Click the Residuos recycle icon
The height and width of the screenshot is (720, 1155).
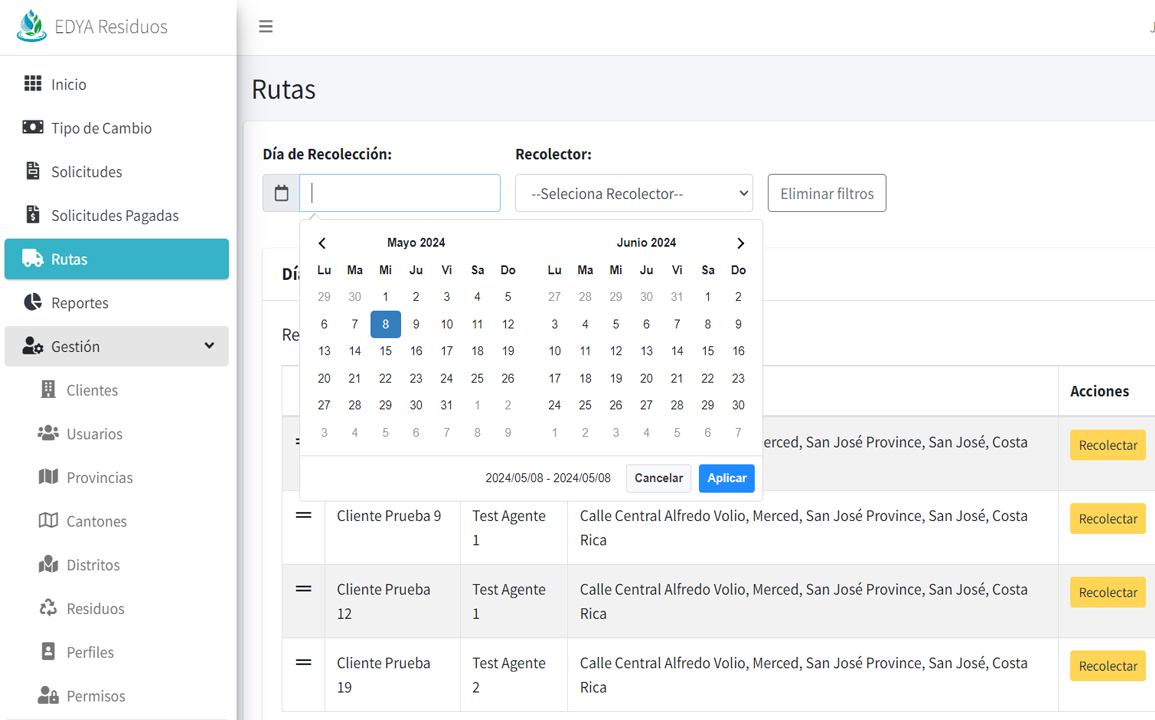tap(48, 608)
